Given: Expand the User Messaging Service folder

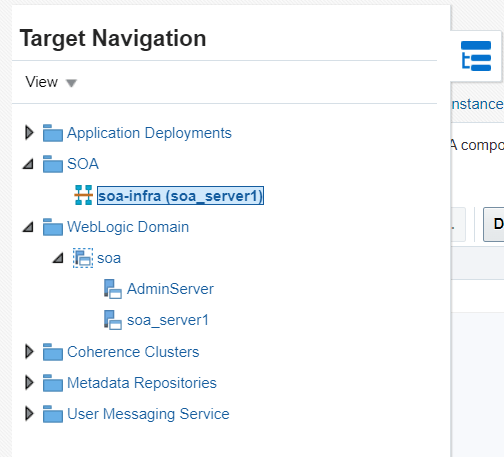Looking at the screenshot, I should pyautogui.click(x=29, y=414).
